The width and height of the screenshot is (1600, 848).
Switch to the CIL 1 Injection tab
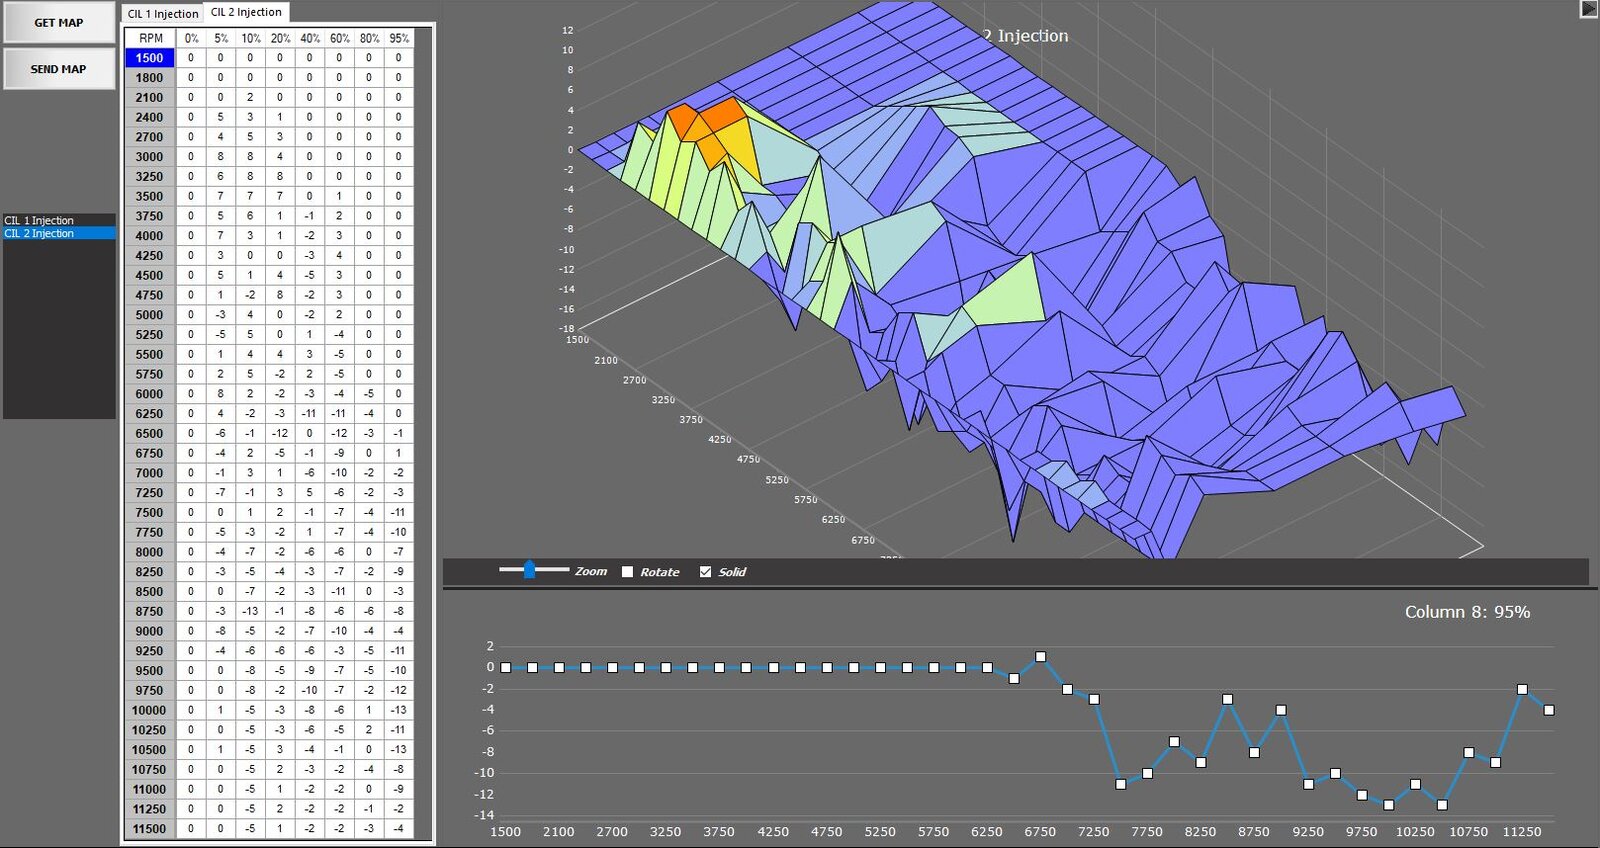coord(163,13)
